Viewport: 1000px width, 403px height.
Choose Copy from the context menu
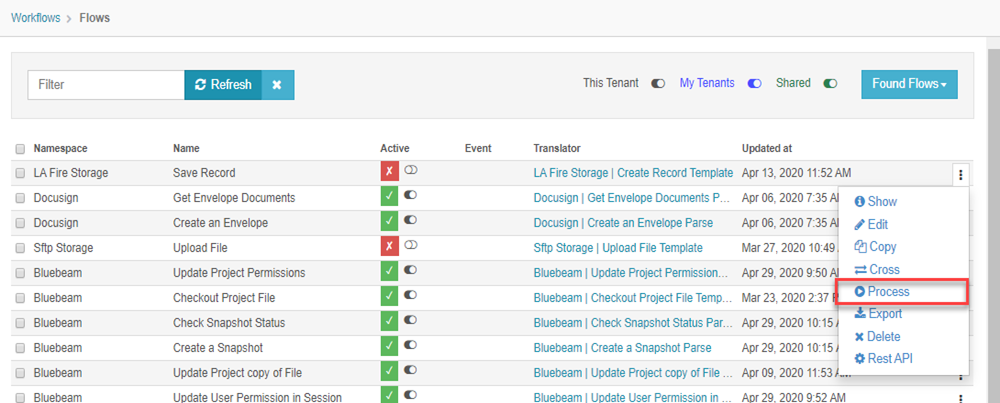[875, 247]
